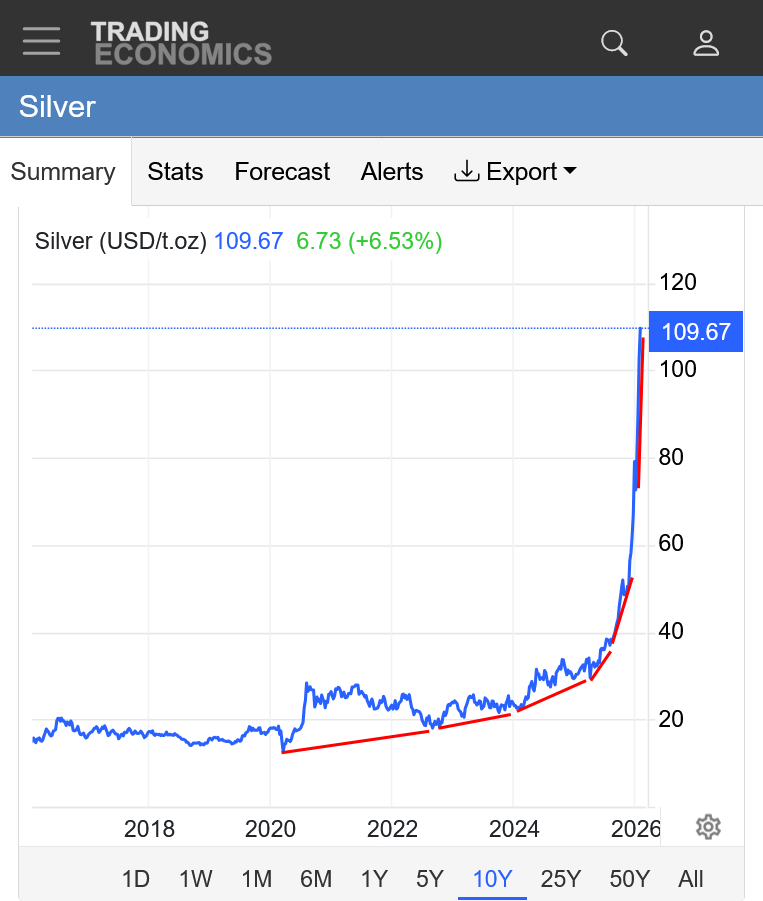
Task: Show full history with All
Action: (x=691, y=879)
